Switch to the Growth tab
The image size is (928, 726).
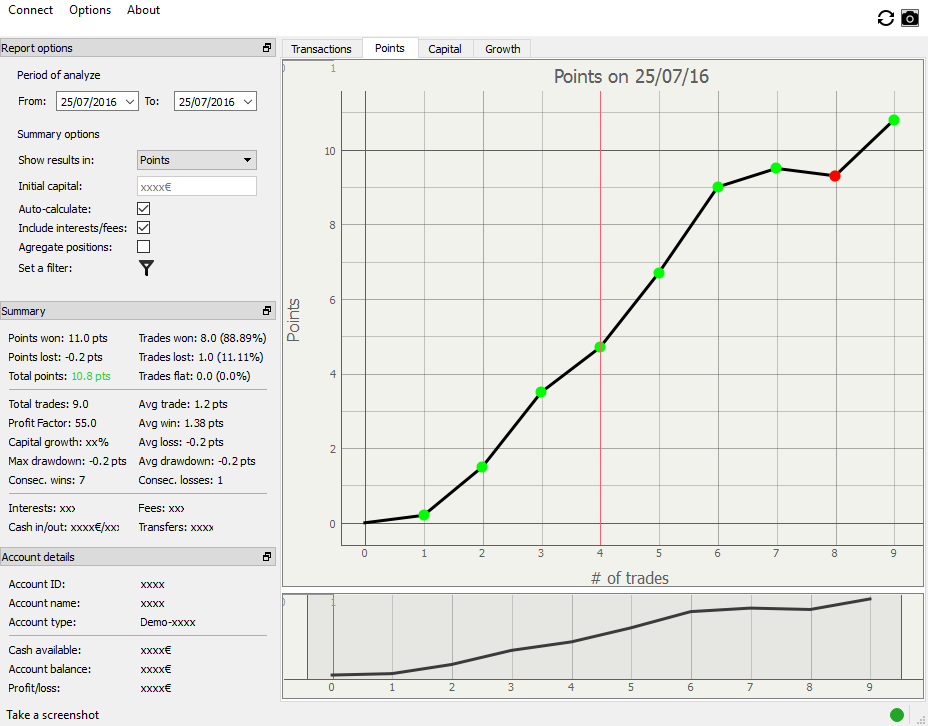[502, 49]
